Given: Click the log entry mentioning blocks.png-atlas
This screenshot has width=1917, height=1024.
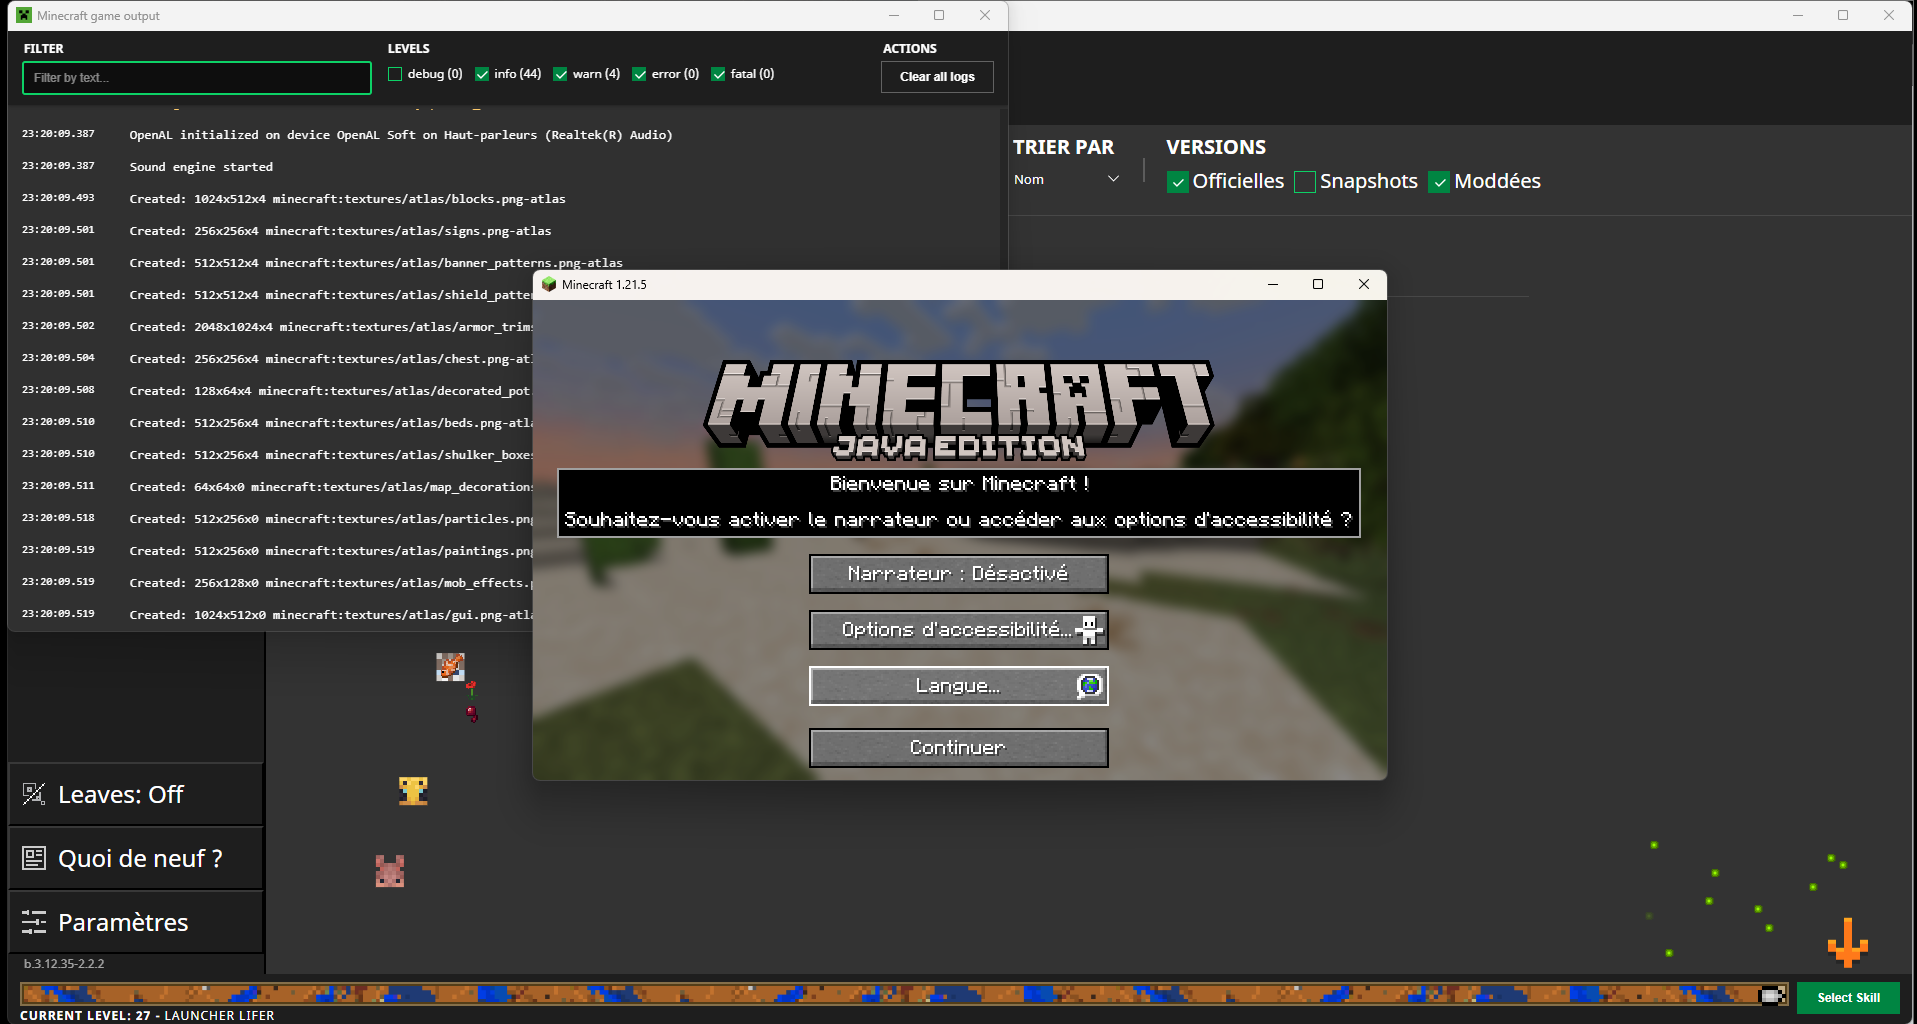Looking at the screenshot, I should (x=347, y=199).
